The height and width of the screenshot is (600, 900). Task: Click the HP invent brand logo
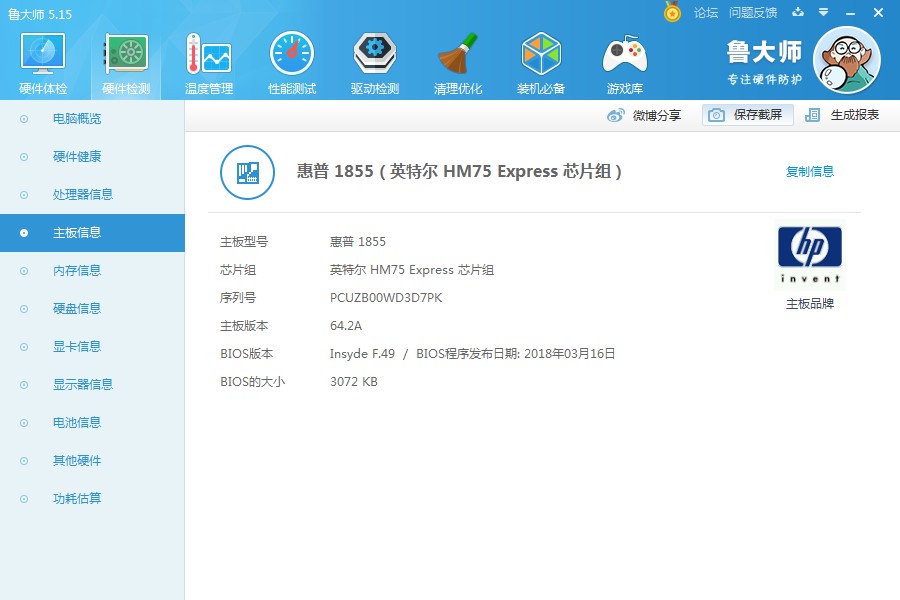(x=810, y=255)
